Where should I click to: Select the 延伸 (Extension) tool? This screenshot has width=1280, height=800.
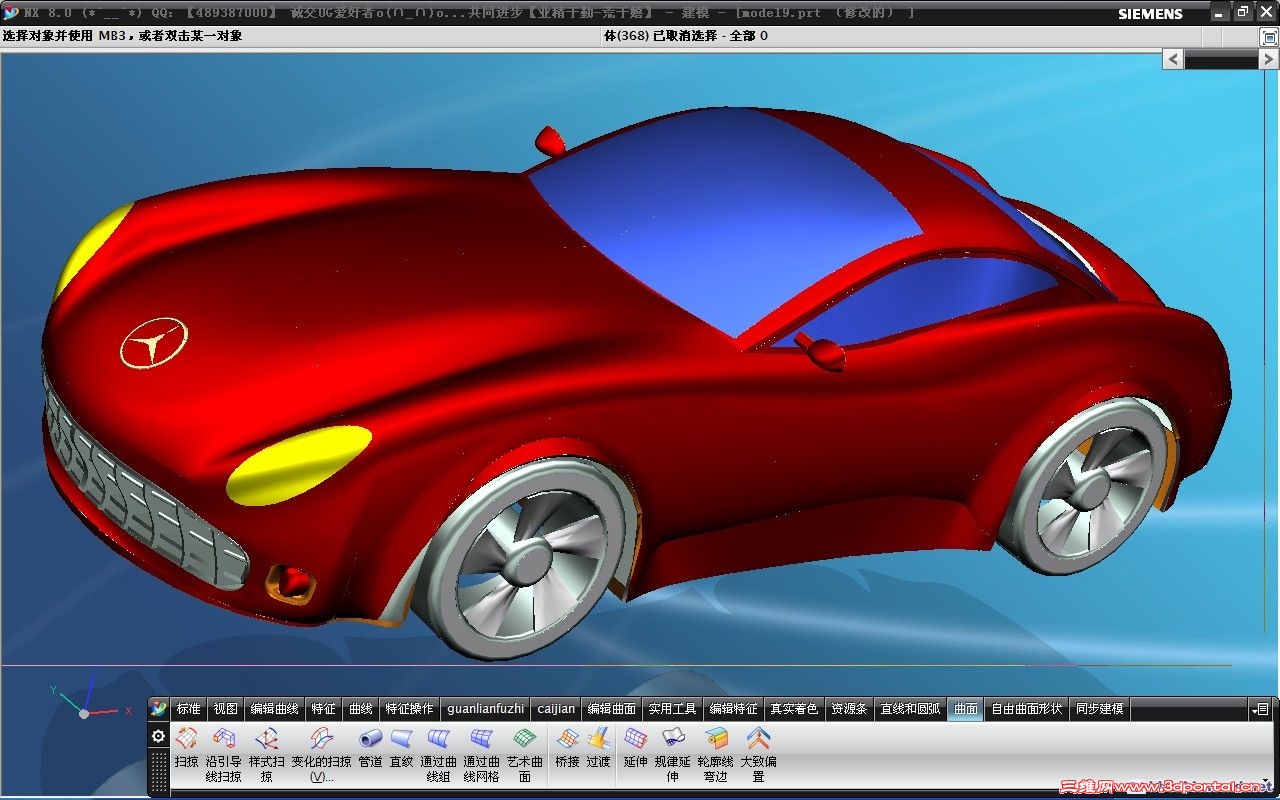635,748
